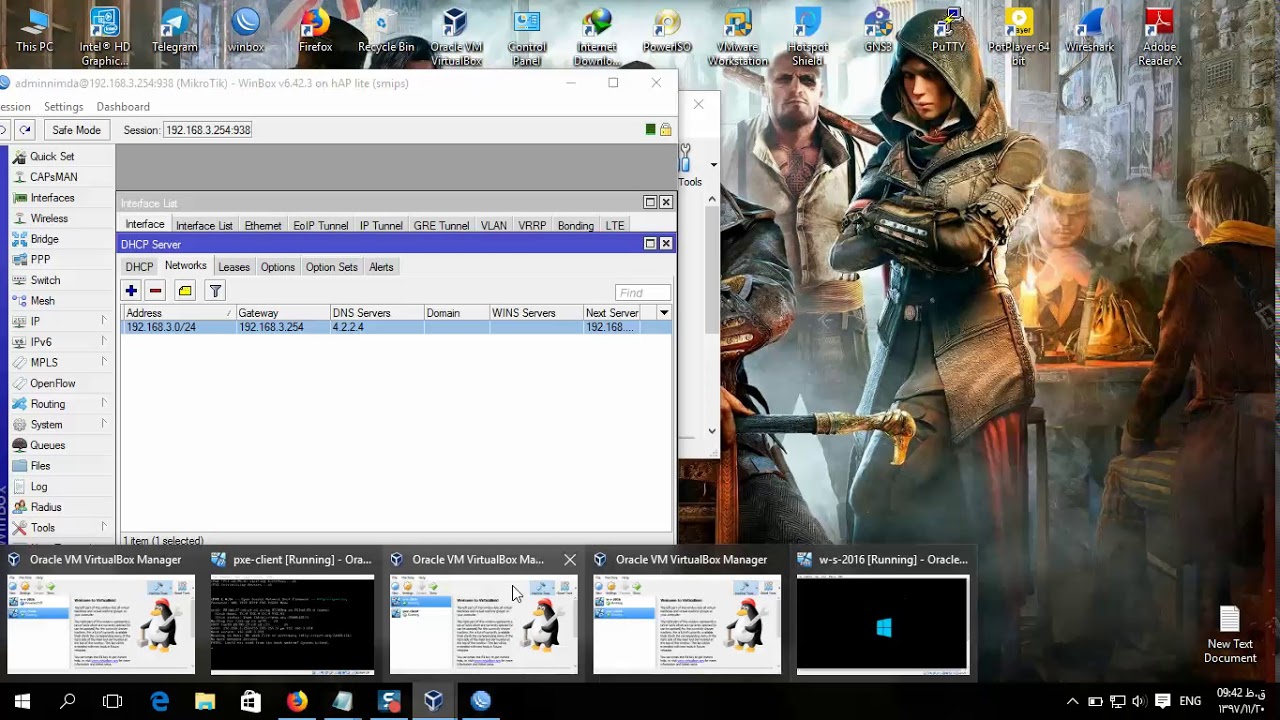This screenshot has width=1280, height=720.
Task: Switch to the Option Sets tab
Action: point(332,267)
